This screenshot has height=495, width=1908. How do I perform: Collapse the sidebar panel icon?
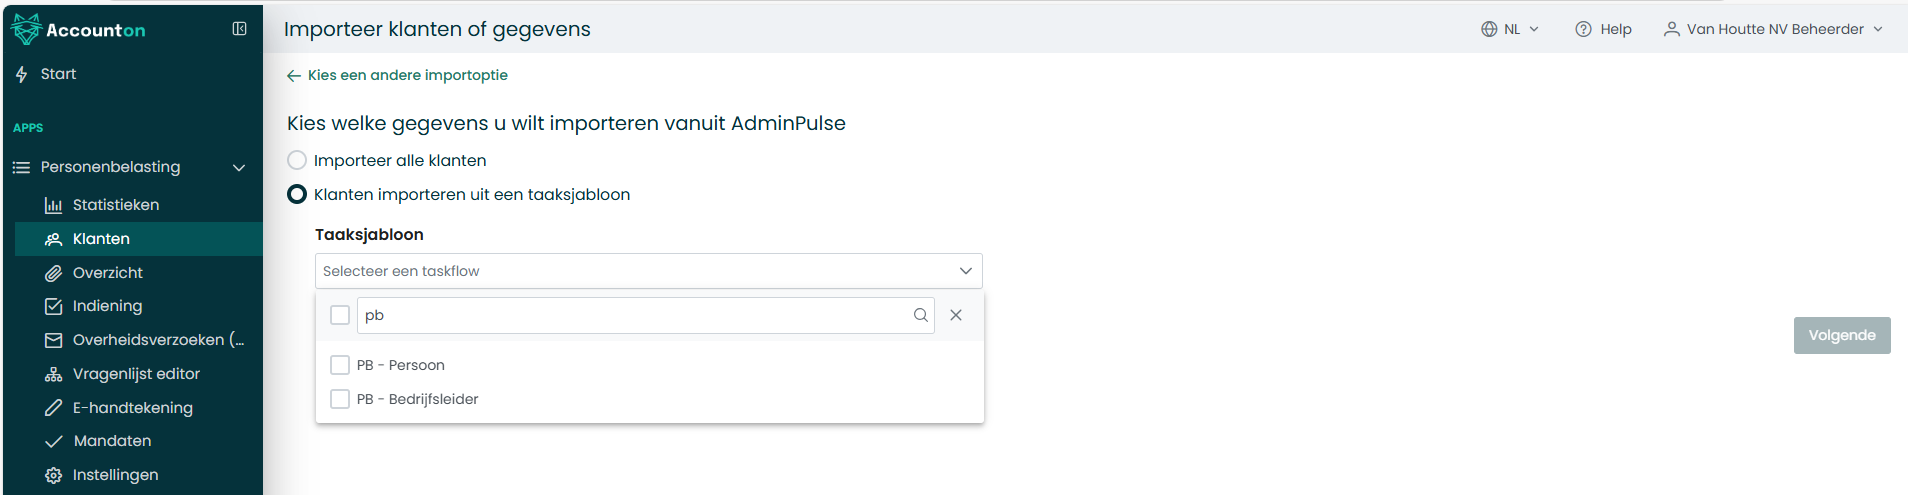point(239,29)
